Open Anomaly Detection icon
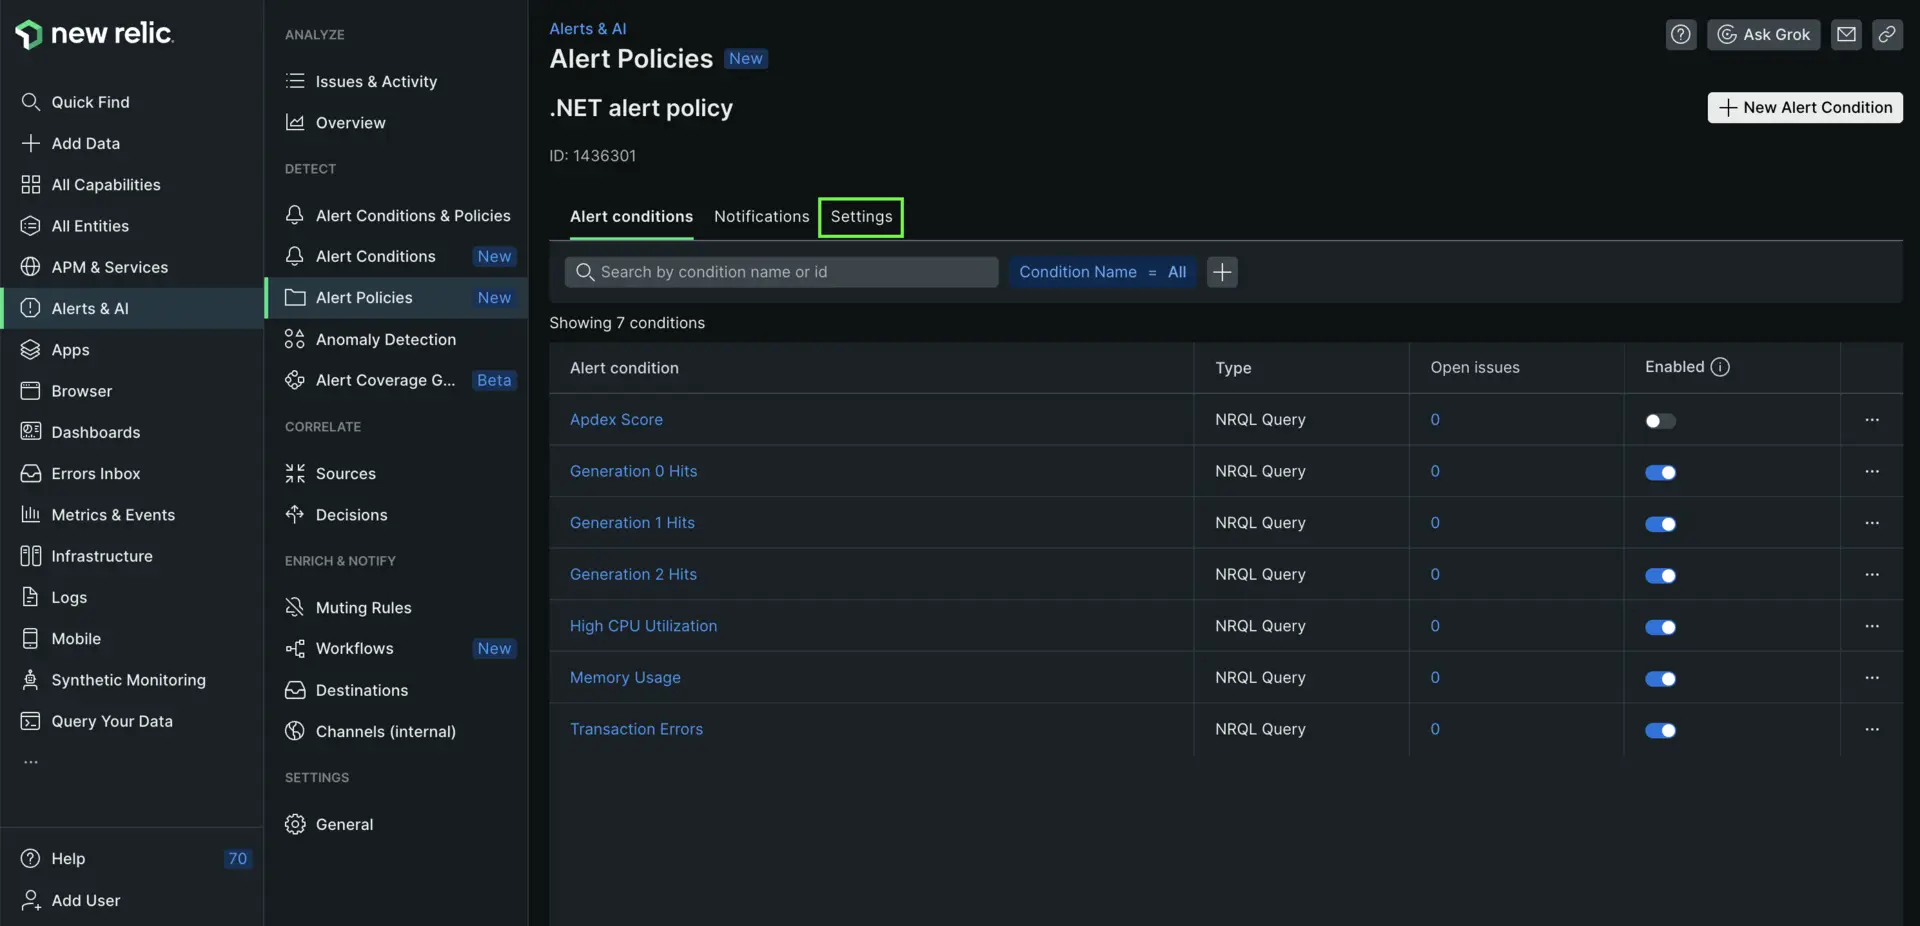Image resolution: width=1920 pixels, height=926 pixels. [294, 339]
